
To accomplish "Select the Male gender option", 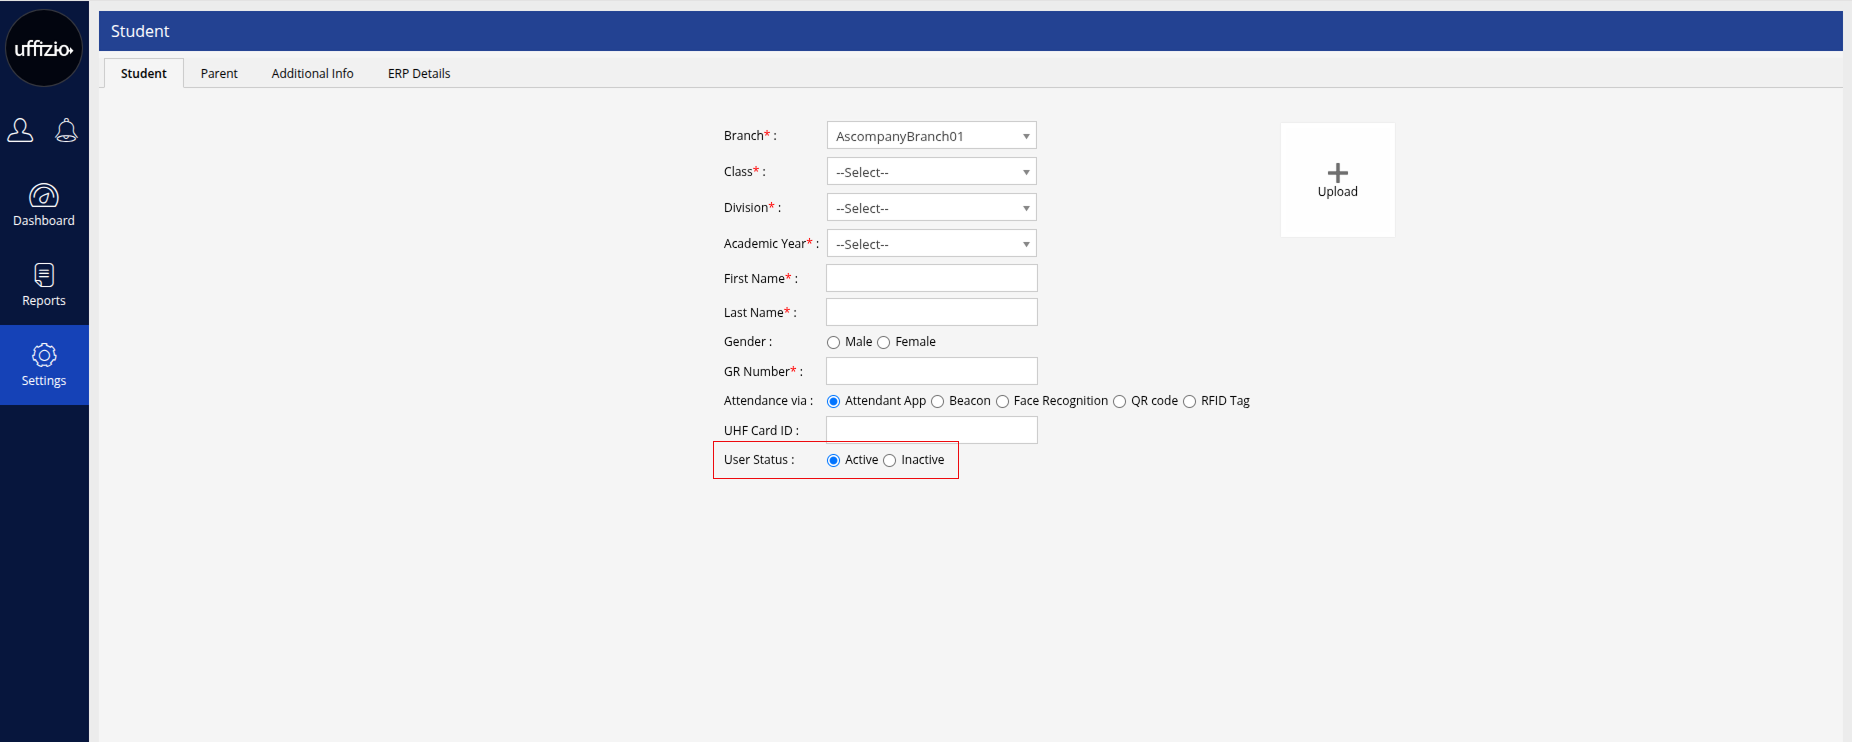I will point(834,342).
